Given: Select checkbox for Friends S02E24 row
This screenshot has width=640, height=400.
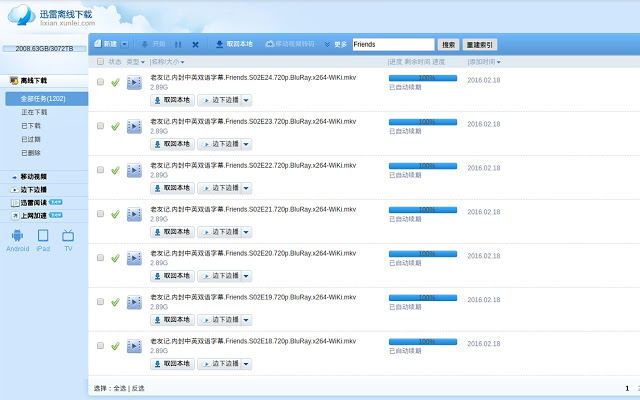Looking at the screenshot, I should 100,82.
